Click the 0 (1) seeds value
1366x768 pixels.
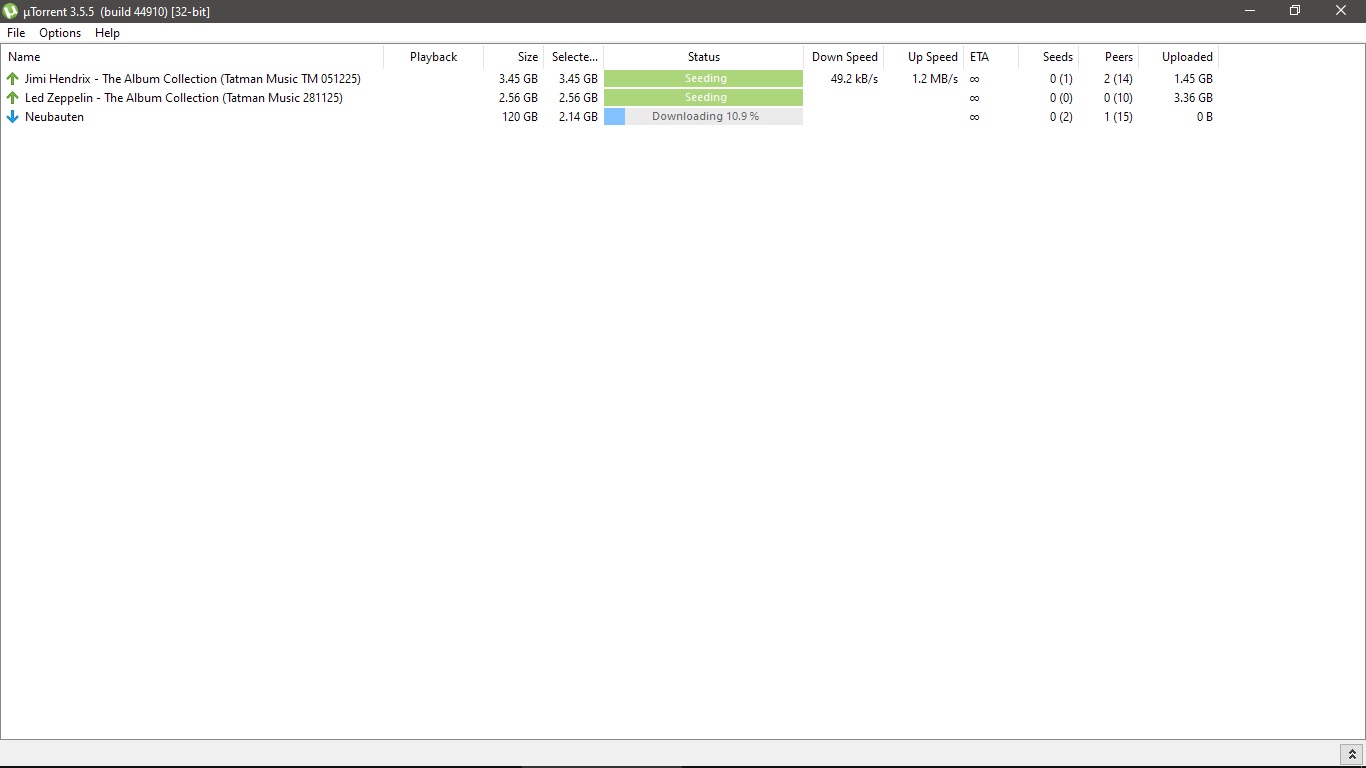(1061, 78)
